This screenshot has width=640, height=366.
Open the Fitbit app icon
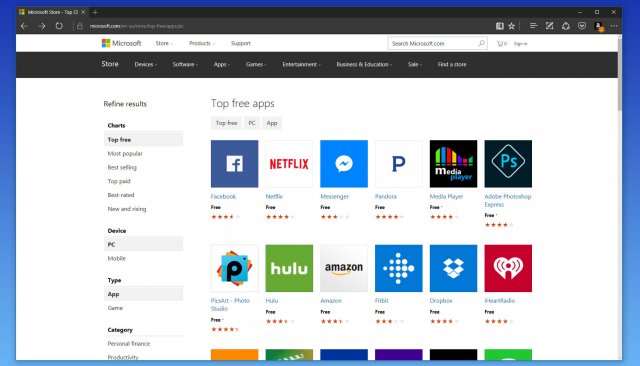coord(399,268)
